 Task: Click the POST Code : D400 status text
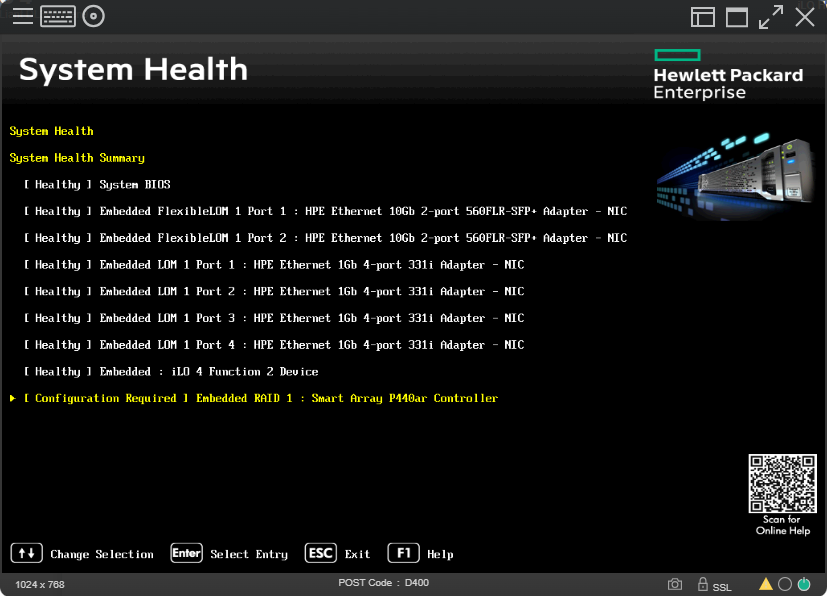pos(383,583)
